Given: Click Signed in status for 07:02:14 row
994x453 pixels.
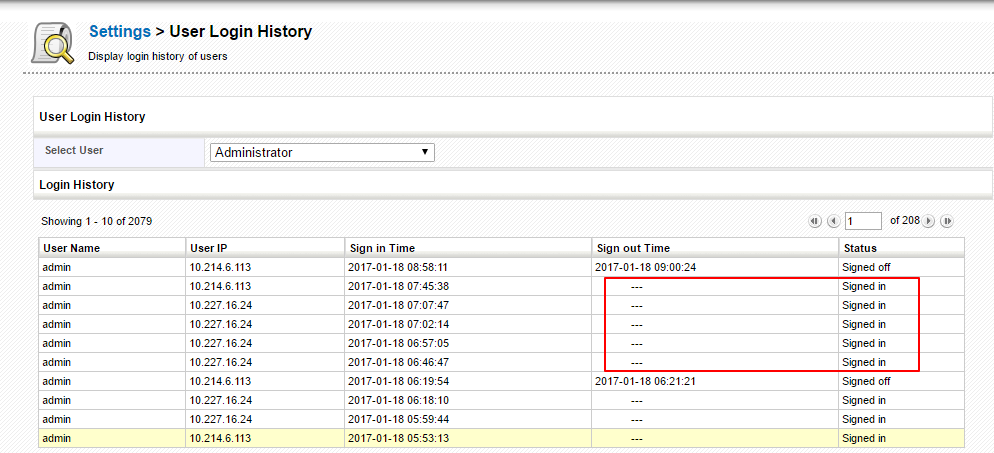Looking at the screenshot, I should point(864,324).
